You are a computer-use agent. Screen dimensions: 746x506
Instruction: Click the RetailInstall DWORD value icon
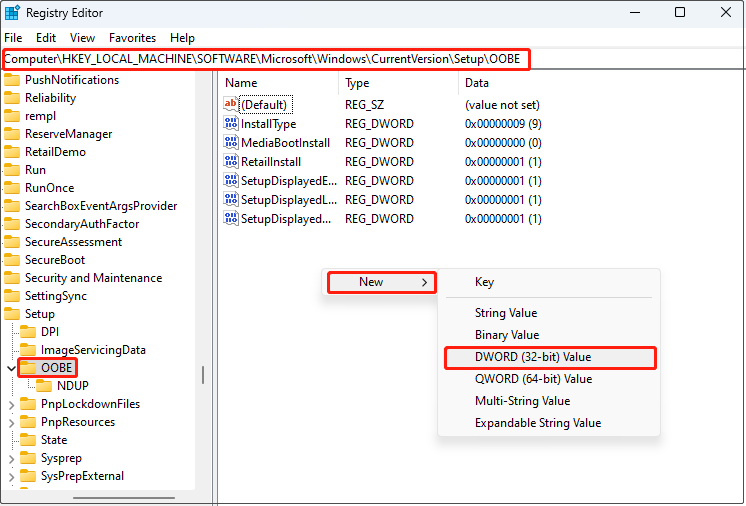tap(231, 162)
